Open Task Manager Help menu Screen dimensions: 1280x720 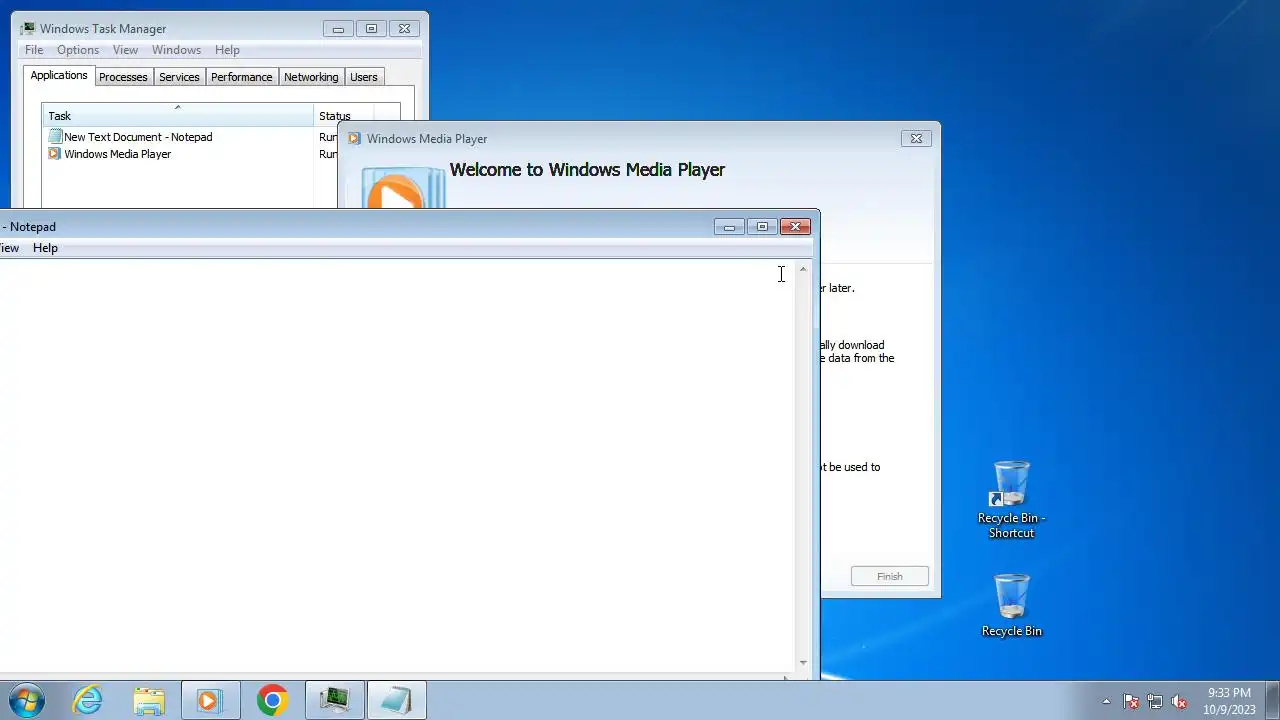227,50
